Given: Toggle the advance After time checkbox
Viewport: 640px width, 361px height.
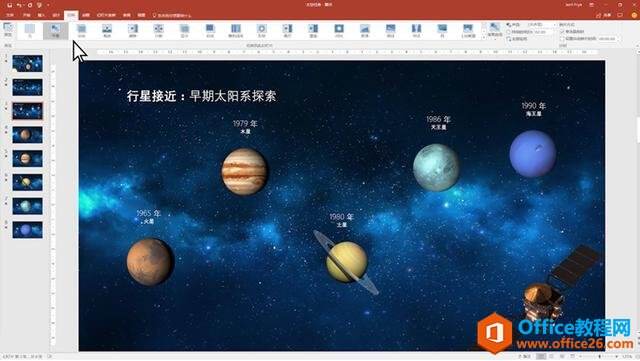Looking at the screenshot, I should click(x=562, y=38).
